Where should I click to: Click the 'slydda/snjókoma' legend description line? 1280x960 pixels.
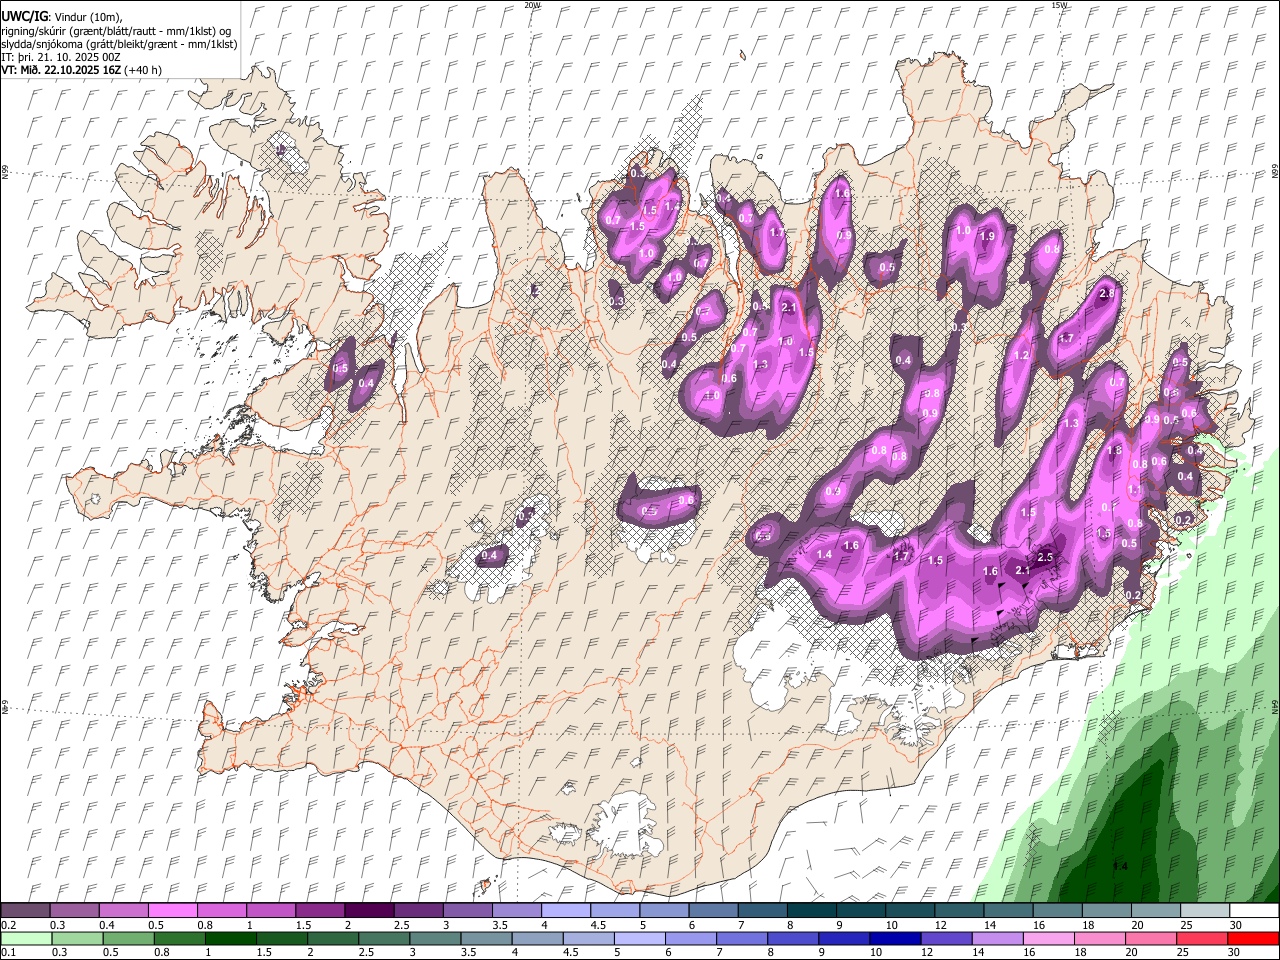[x=119, y=44]
